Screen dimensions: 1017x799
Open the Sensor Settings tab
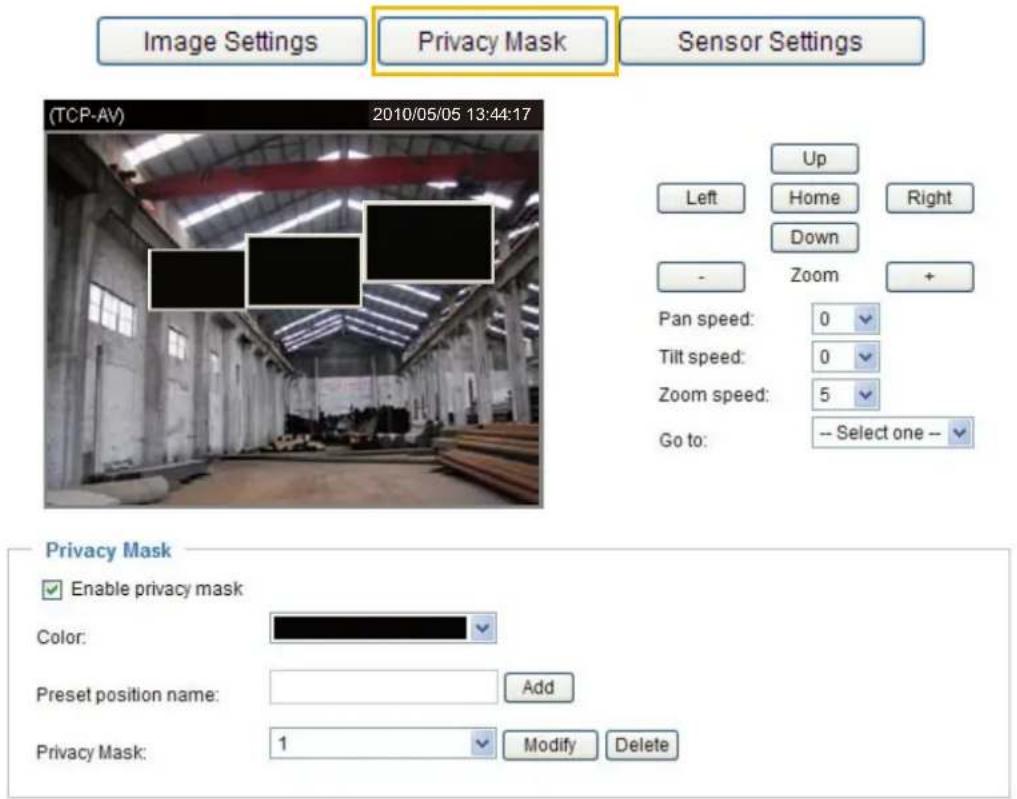(x=771, y=42)
